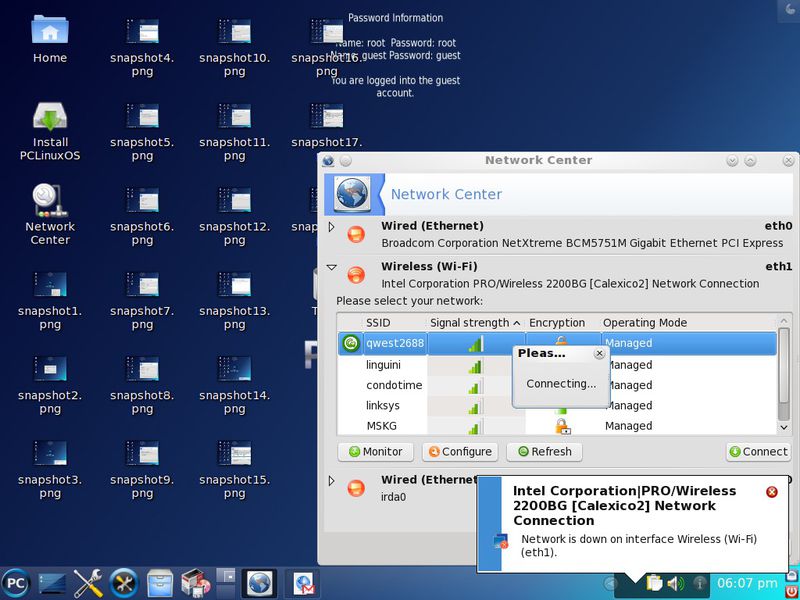
Task: Select the linguini network
Action: coord(383,365)
